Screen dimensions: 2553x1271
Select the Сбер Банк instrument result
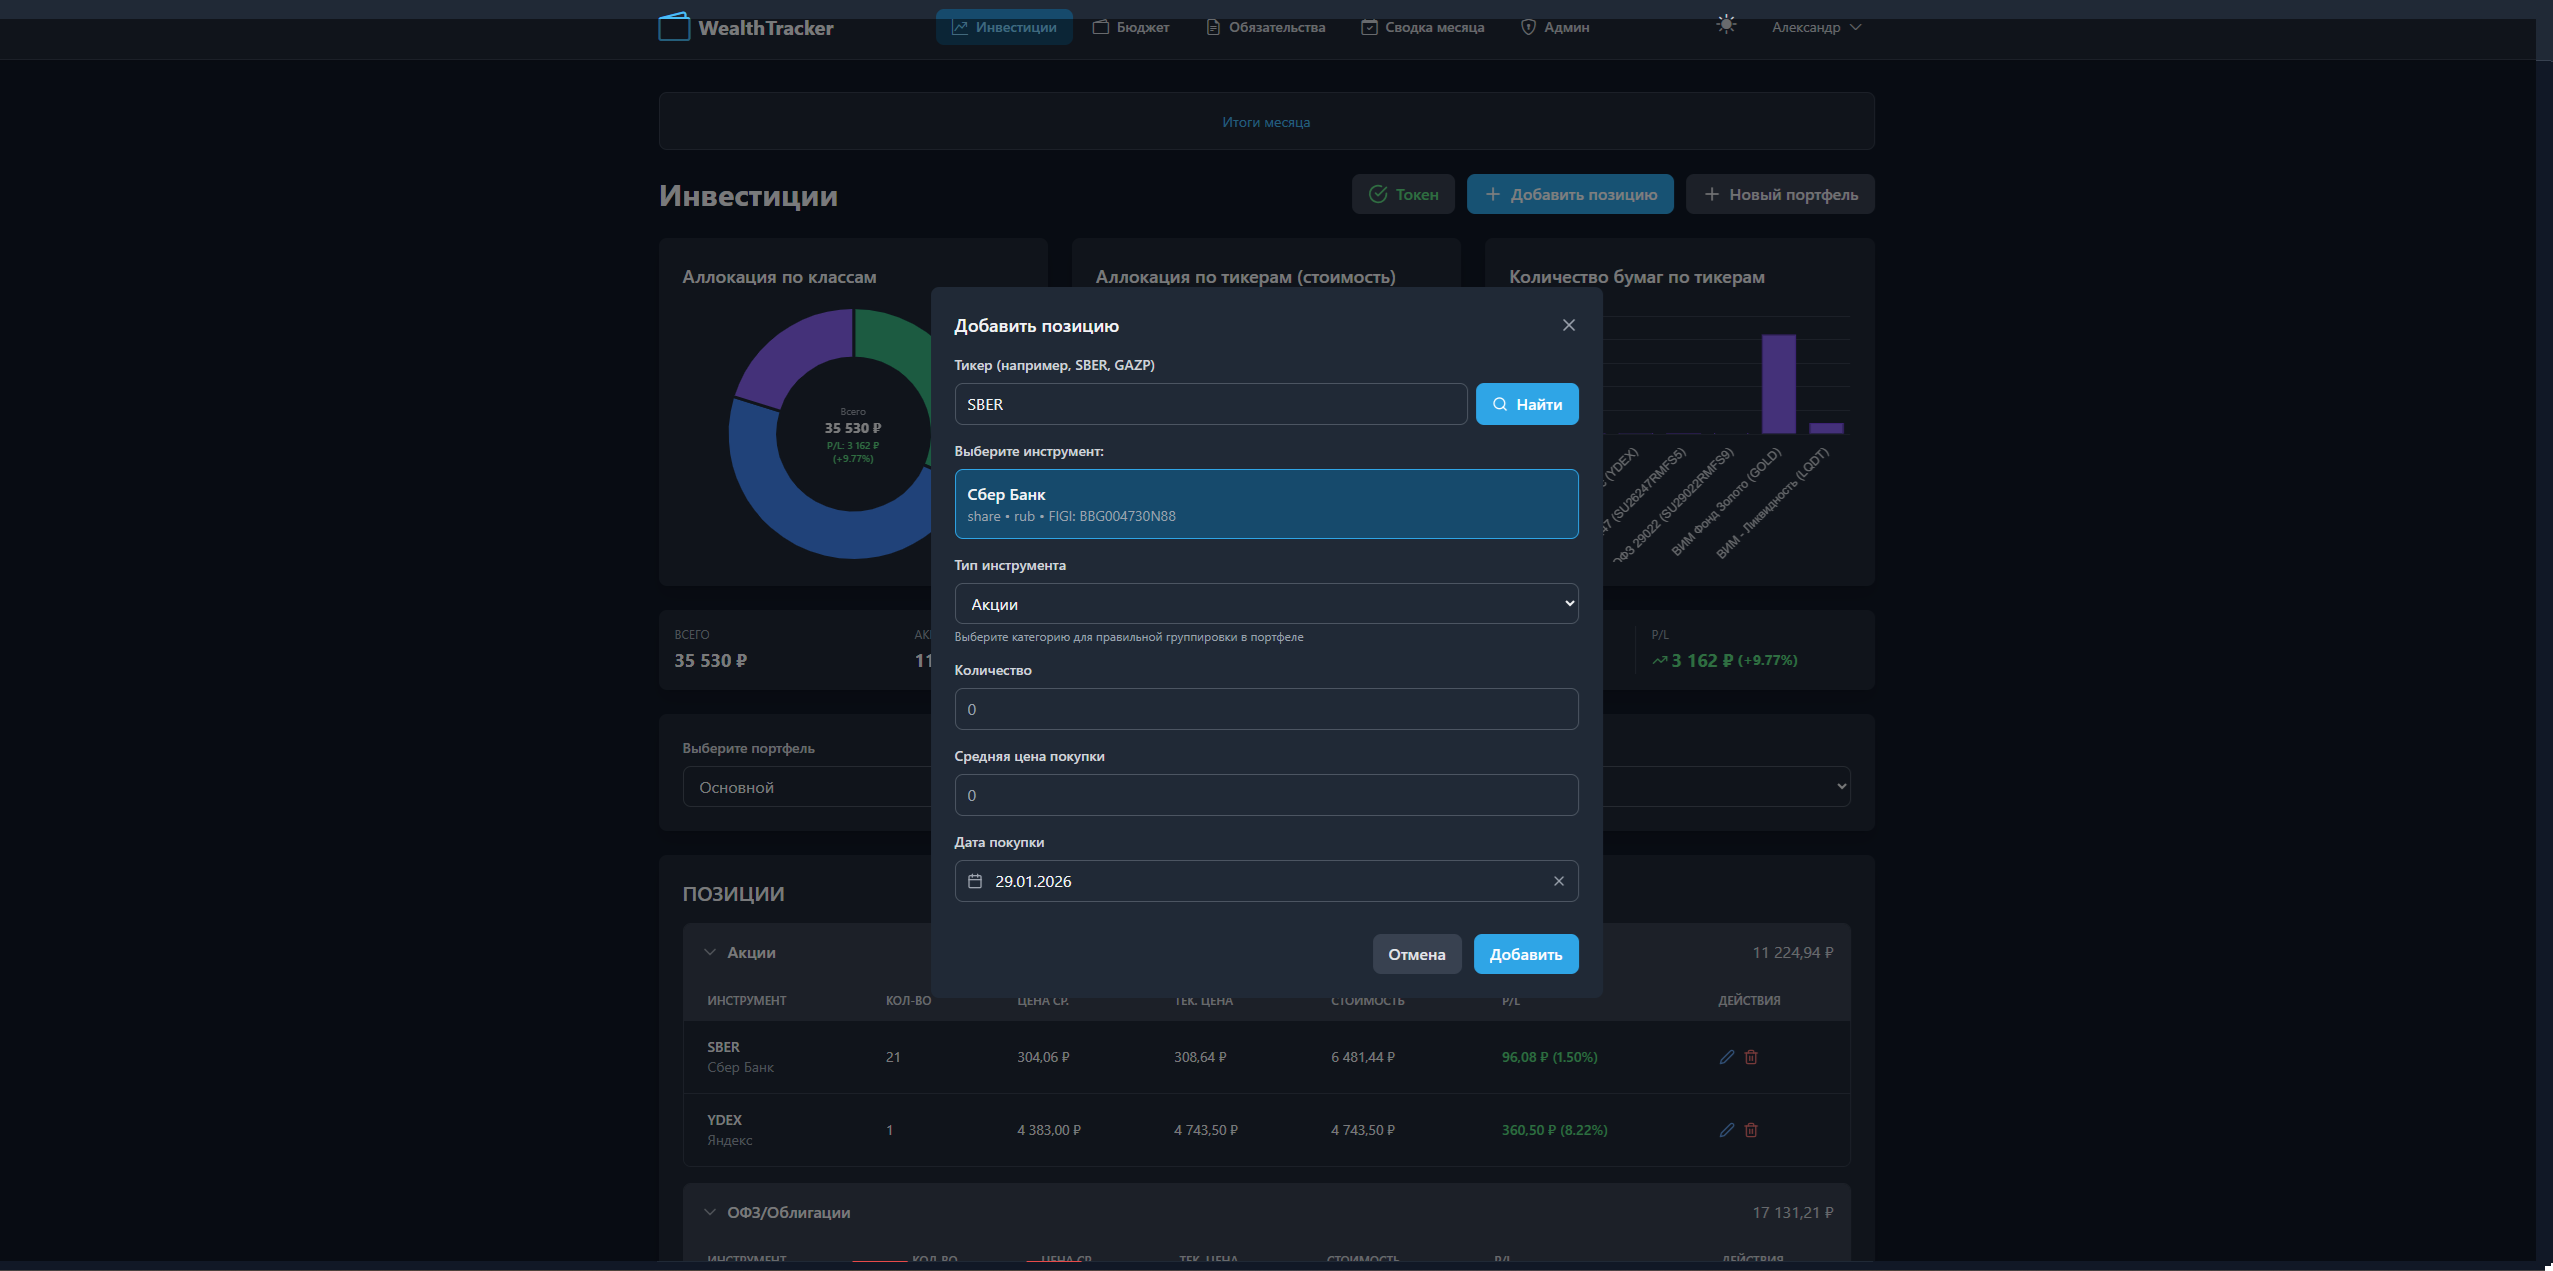[1266, 504]
